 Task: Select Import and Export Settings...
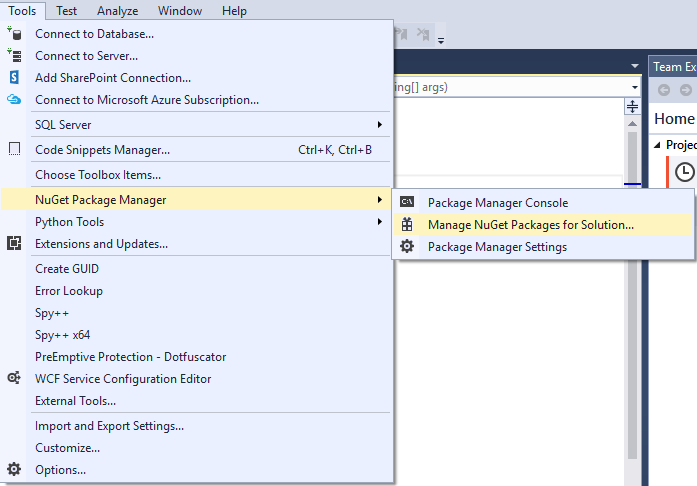click(196, 426)
